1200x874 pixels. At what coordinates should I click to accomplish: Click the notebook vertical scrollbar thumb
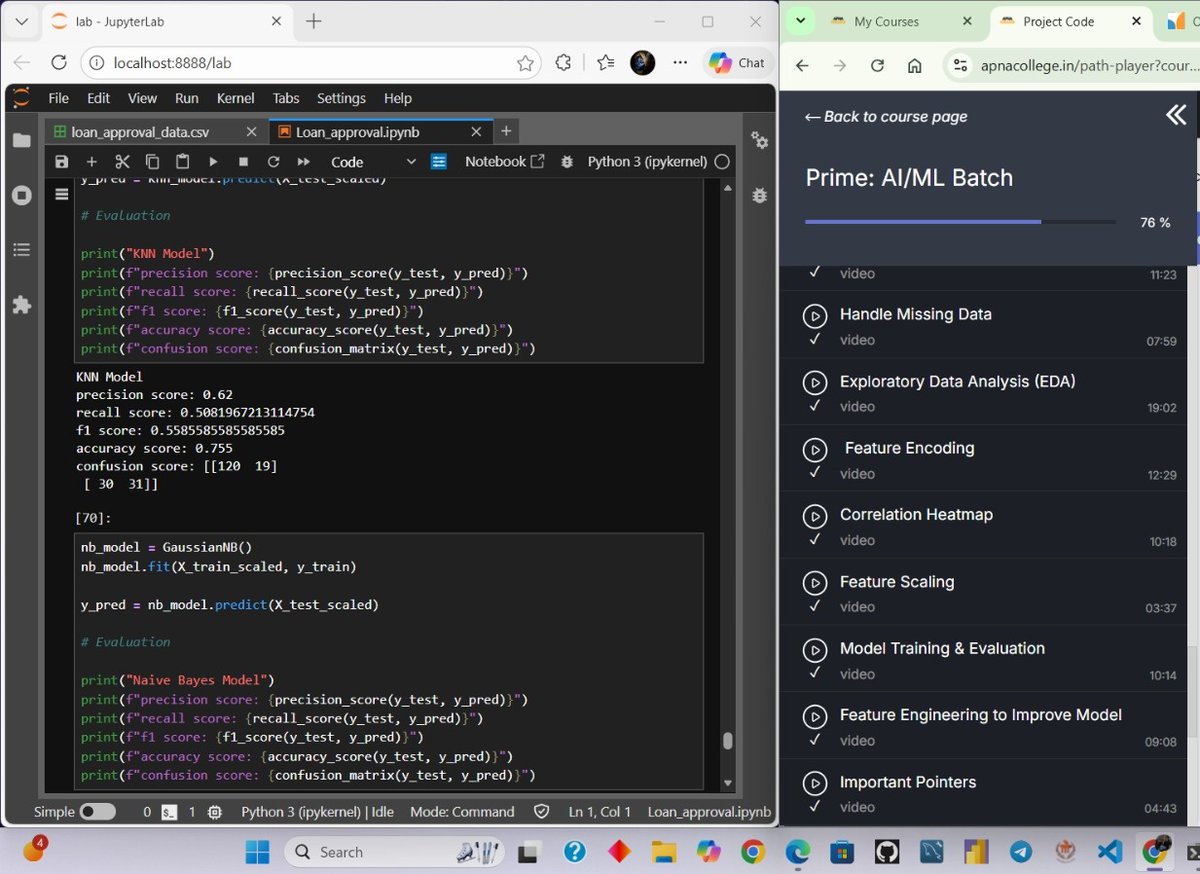click(x=728, y=741)
